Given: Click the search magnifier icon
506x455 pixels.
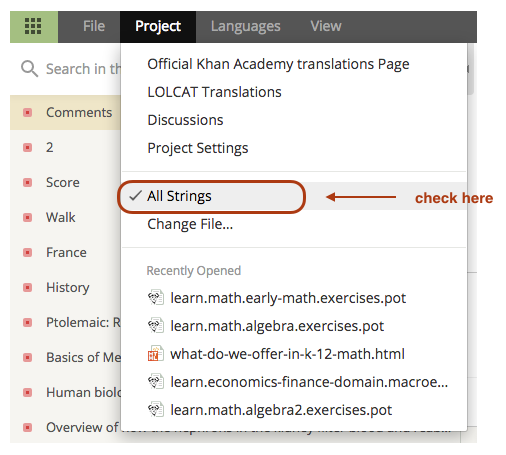Looking at the screenshot, I should (29, 69).
